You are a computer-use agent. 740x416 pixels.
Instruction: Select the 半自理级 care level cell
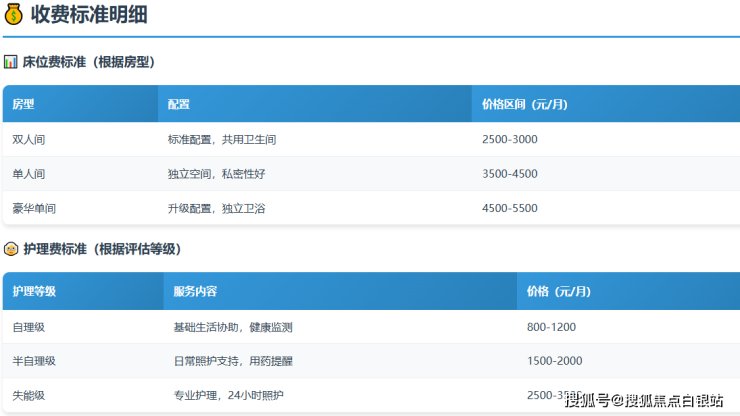click(x=34, y=361)
